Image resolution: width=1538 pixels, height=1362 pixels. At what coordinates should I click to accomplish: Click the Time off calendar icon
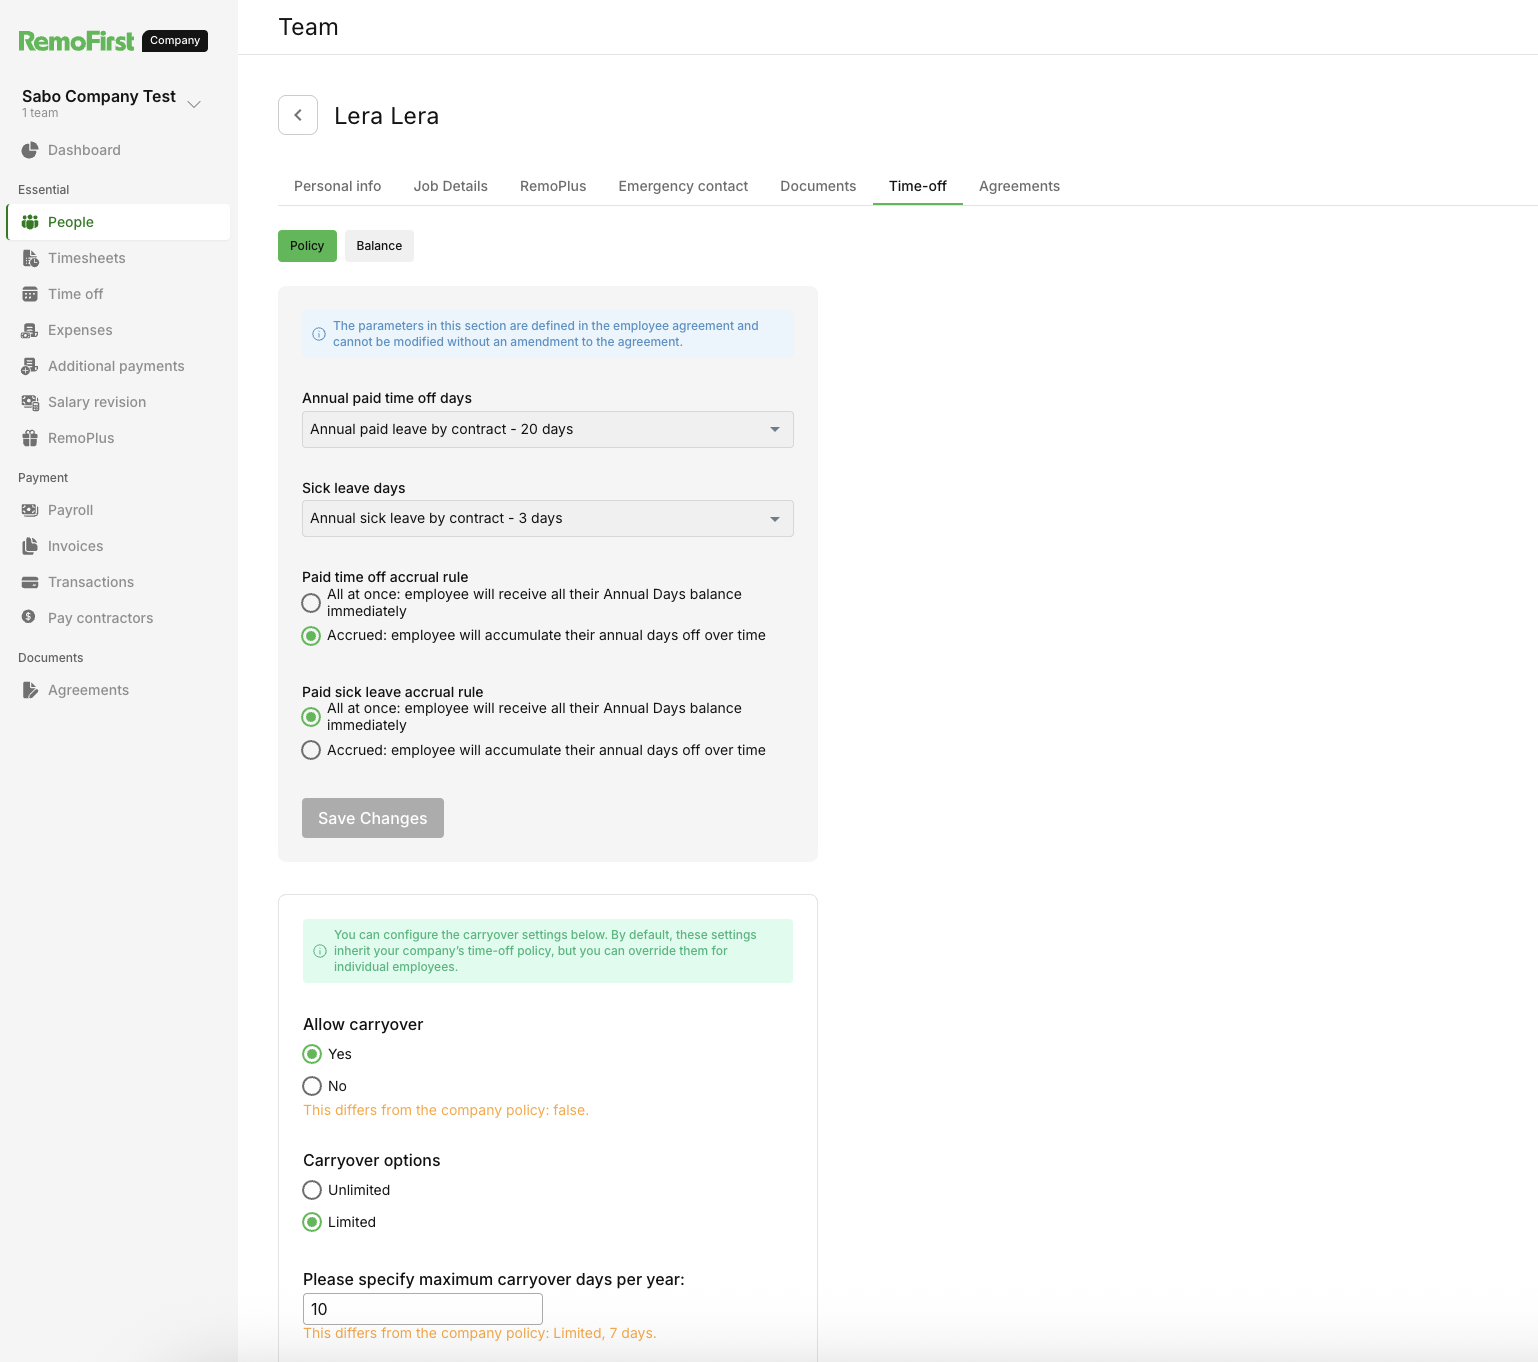pos(30,294)
